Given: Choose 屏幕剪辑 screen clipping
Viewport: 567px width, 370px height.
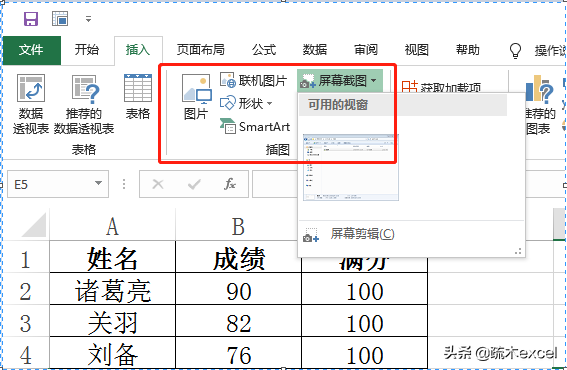Looking at the screenshot, I should [x=349, y=234].
